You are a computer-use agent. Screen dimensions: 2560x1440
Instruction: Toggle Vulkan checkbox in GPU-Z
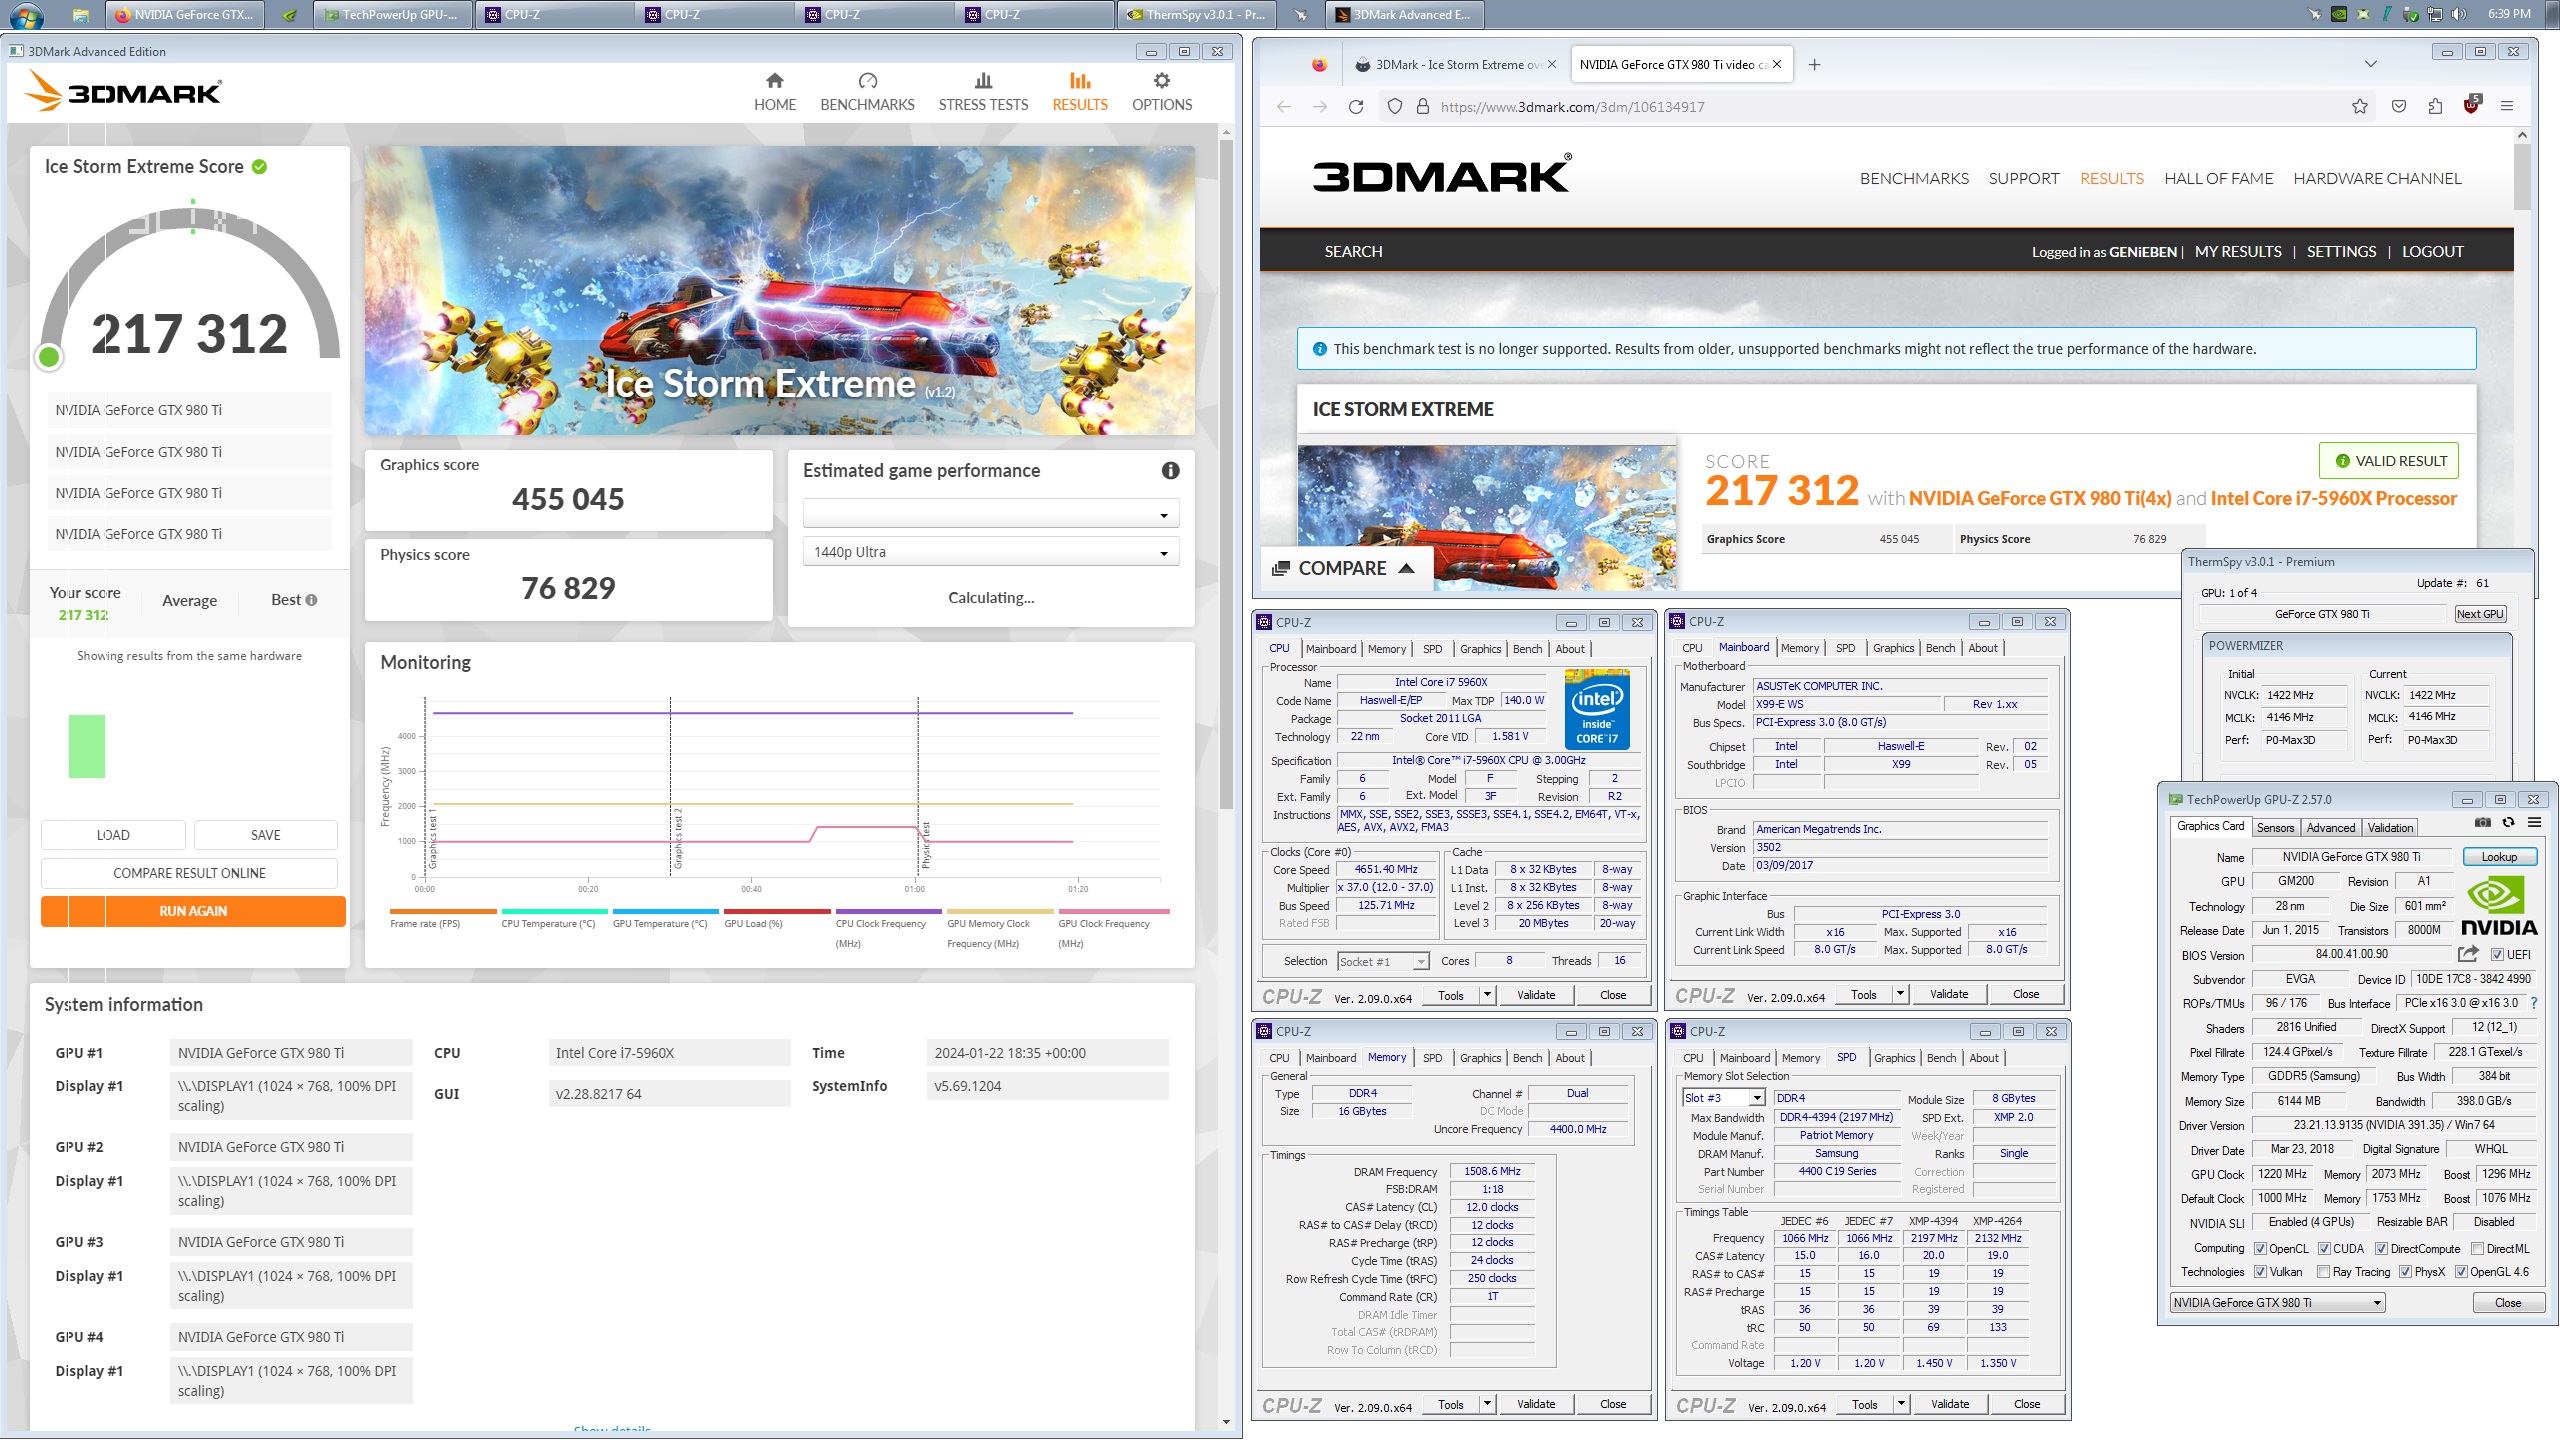click(2260, 1272)
